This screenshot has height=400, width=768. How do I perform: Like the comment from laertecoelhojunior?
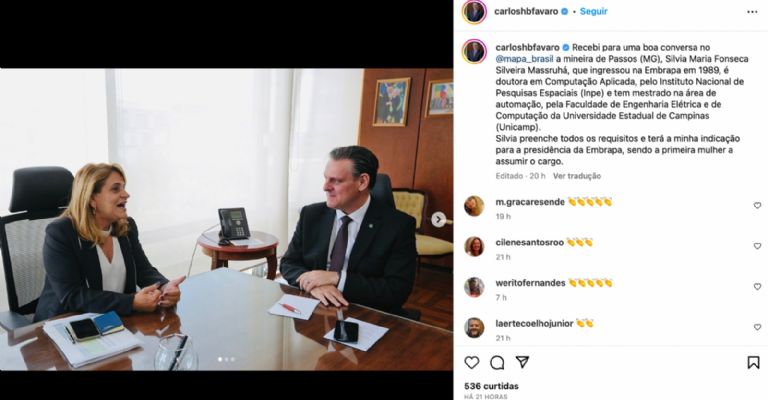tap(757, 328)
